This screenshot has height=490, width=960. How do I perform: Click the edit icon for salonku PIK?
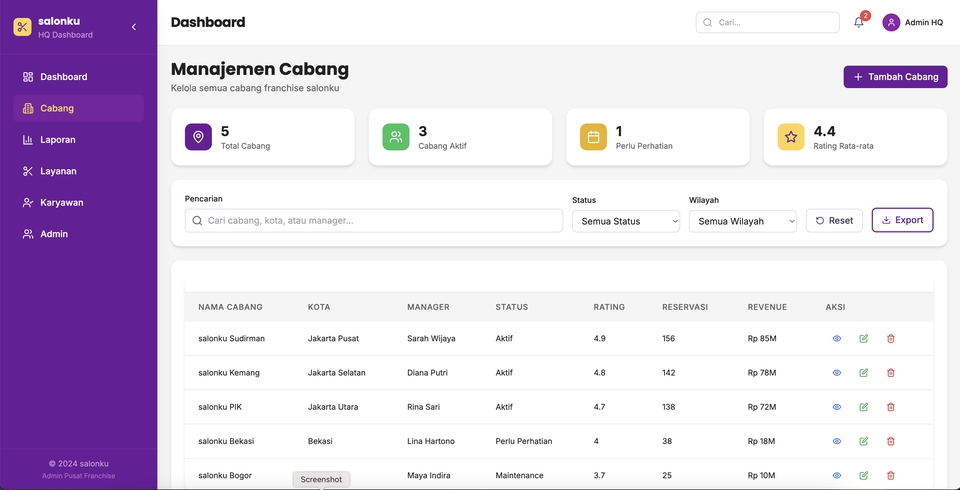[x=863, y=407]
